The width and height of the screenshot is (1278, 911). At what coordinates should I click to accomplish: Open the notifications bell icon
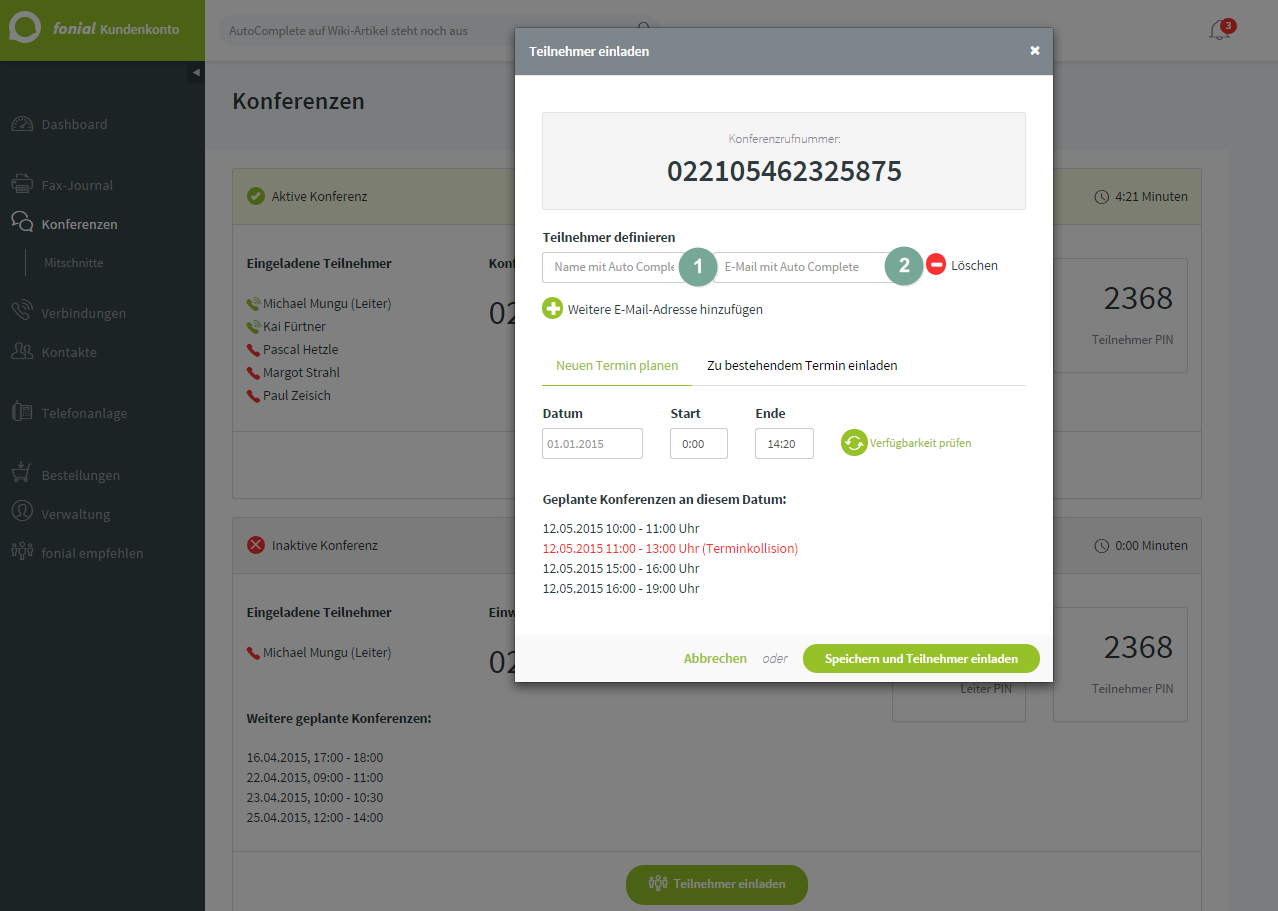pos(1219,30)
